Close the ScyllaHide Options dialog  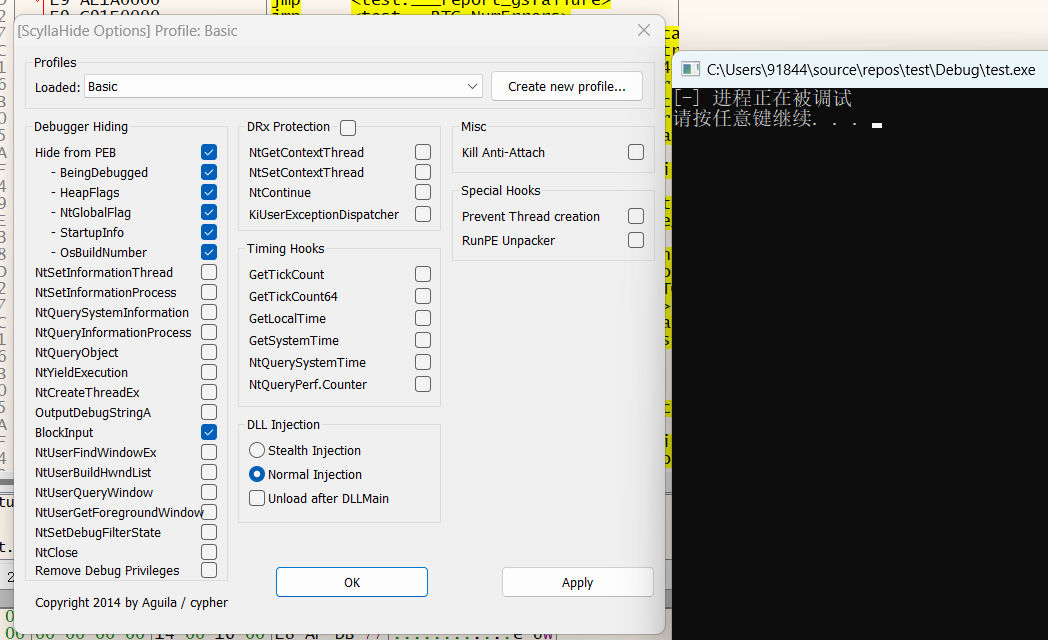tap(644, 31)
